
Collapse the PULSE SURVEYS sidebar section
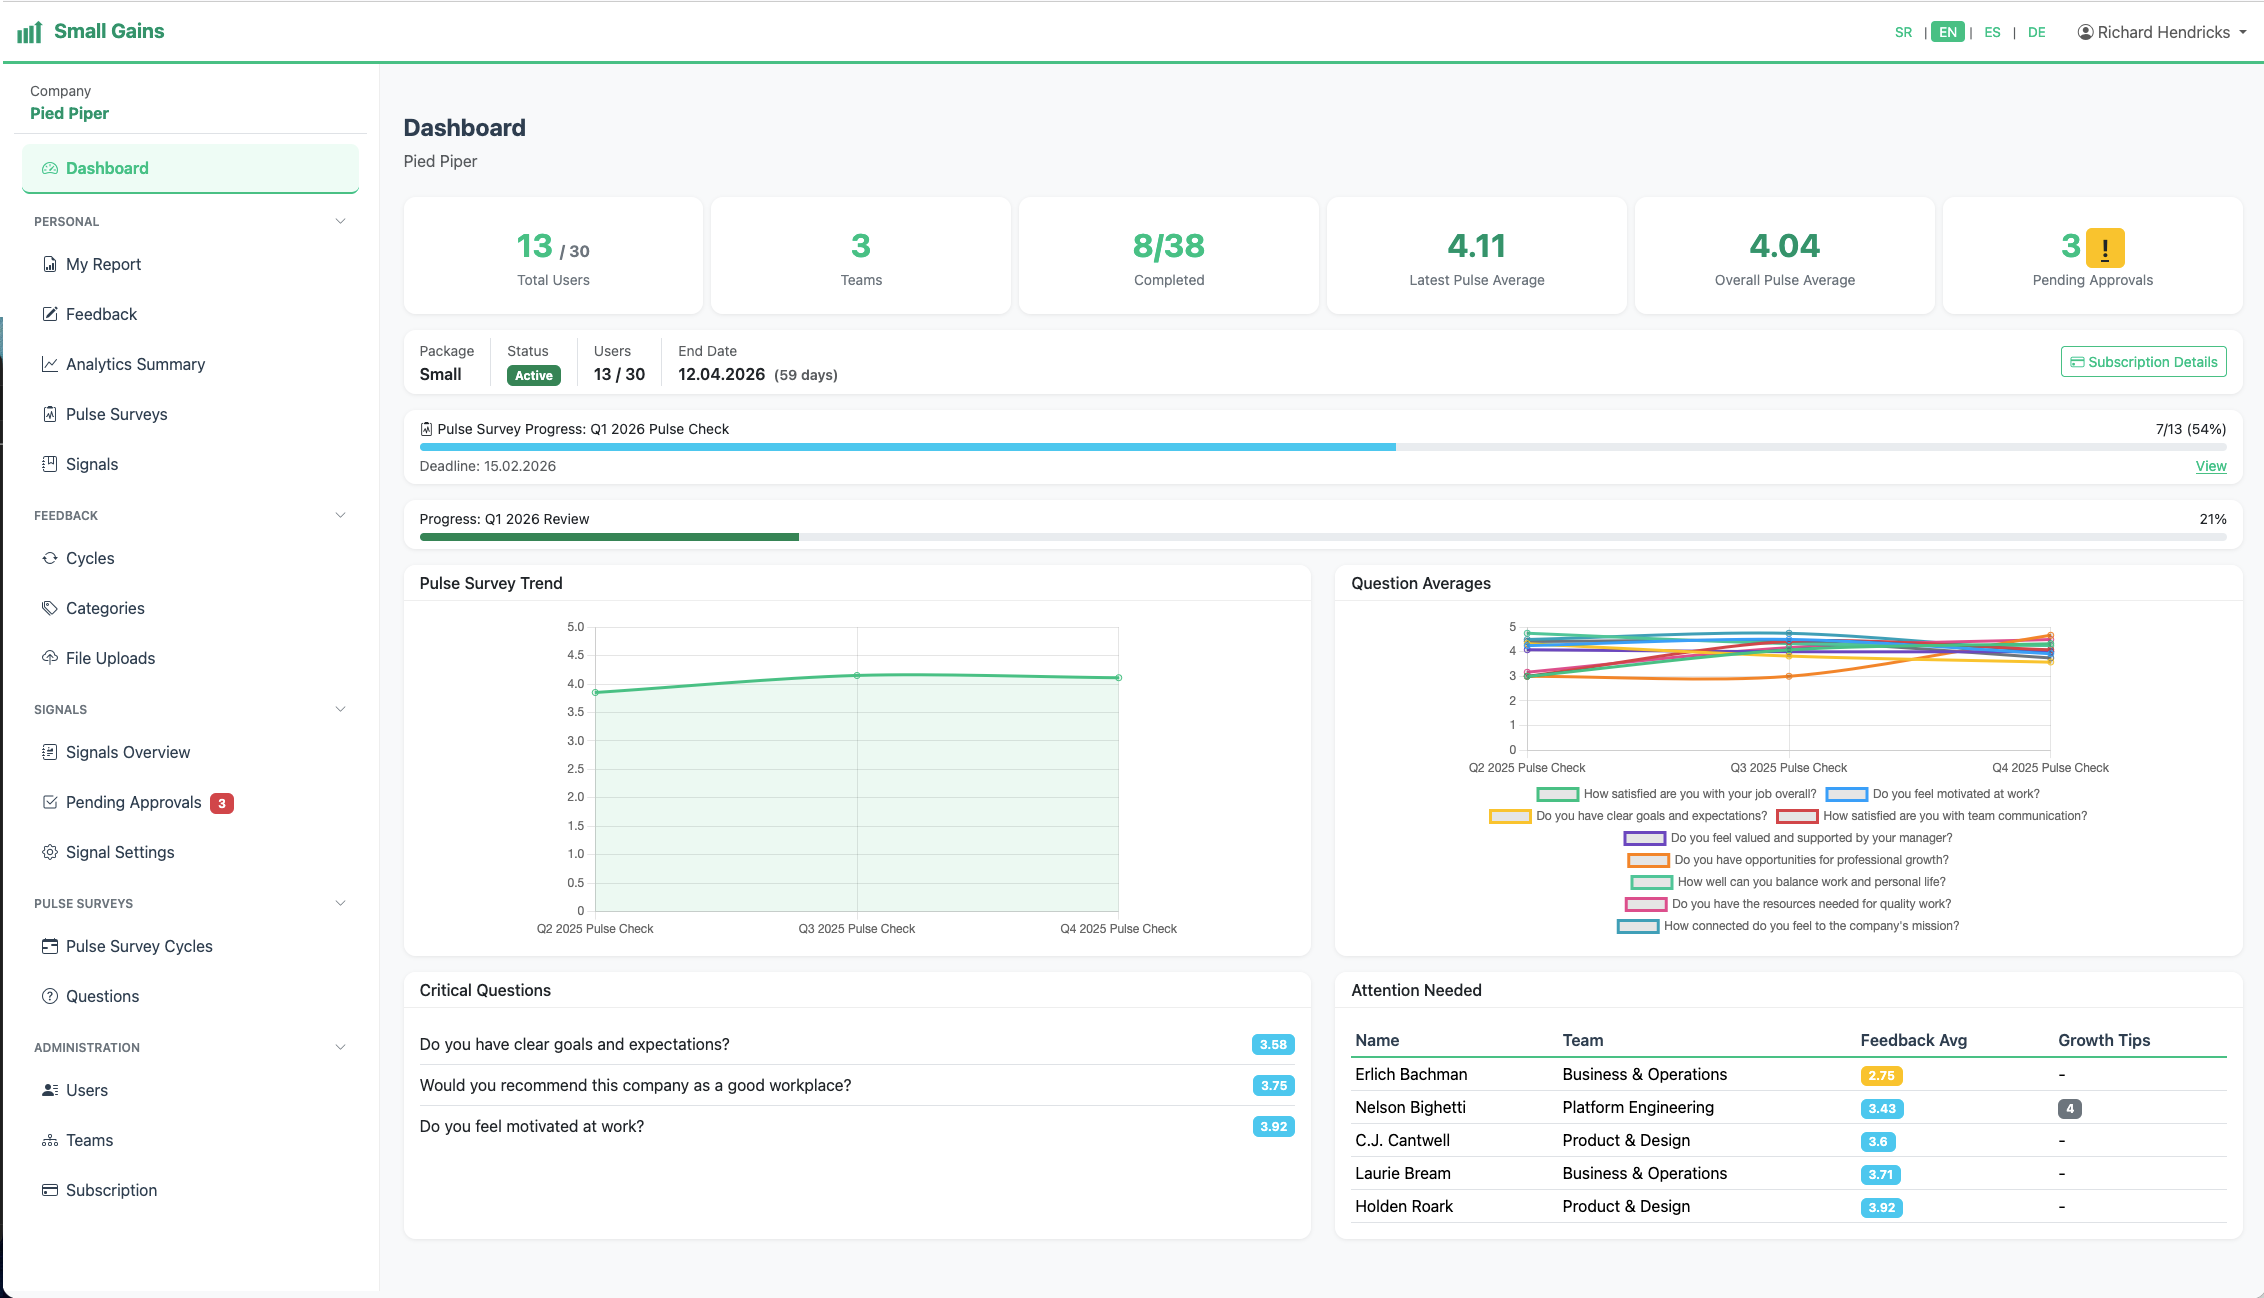pos(340,903)
